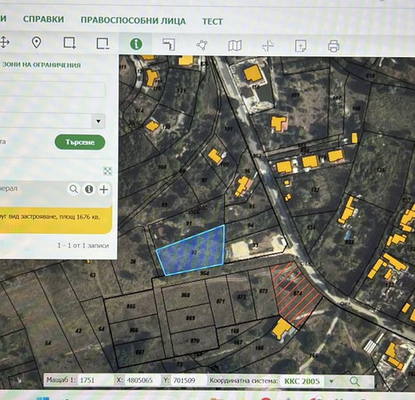Screen dimensions: 415x400
Task: Select the measure angle line tool
Action: click(x=169, y=44)
